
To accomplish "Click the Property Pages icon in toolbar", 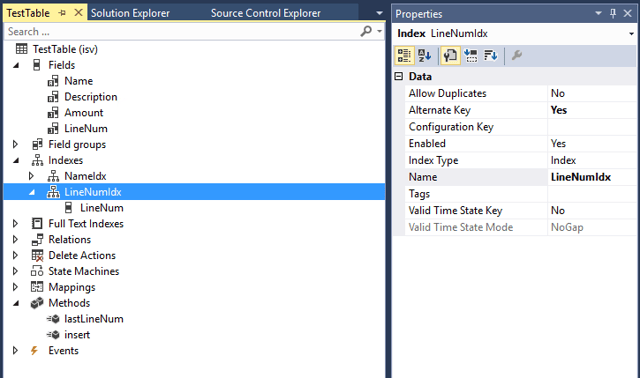I will point(450,56).
